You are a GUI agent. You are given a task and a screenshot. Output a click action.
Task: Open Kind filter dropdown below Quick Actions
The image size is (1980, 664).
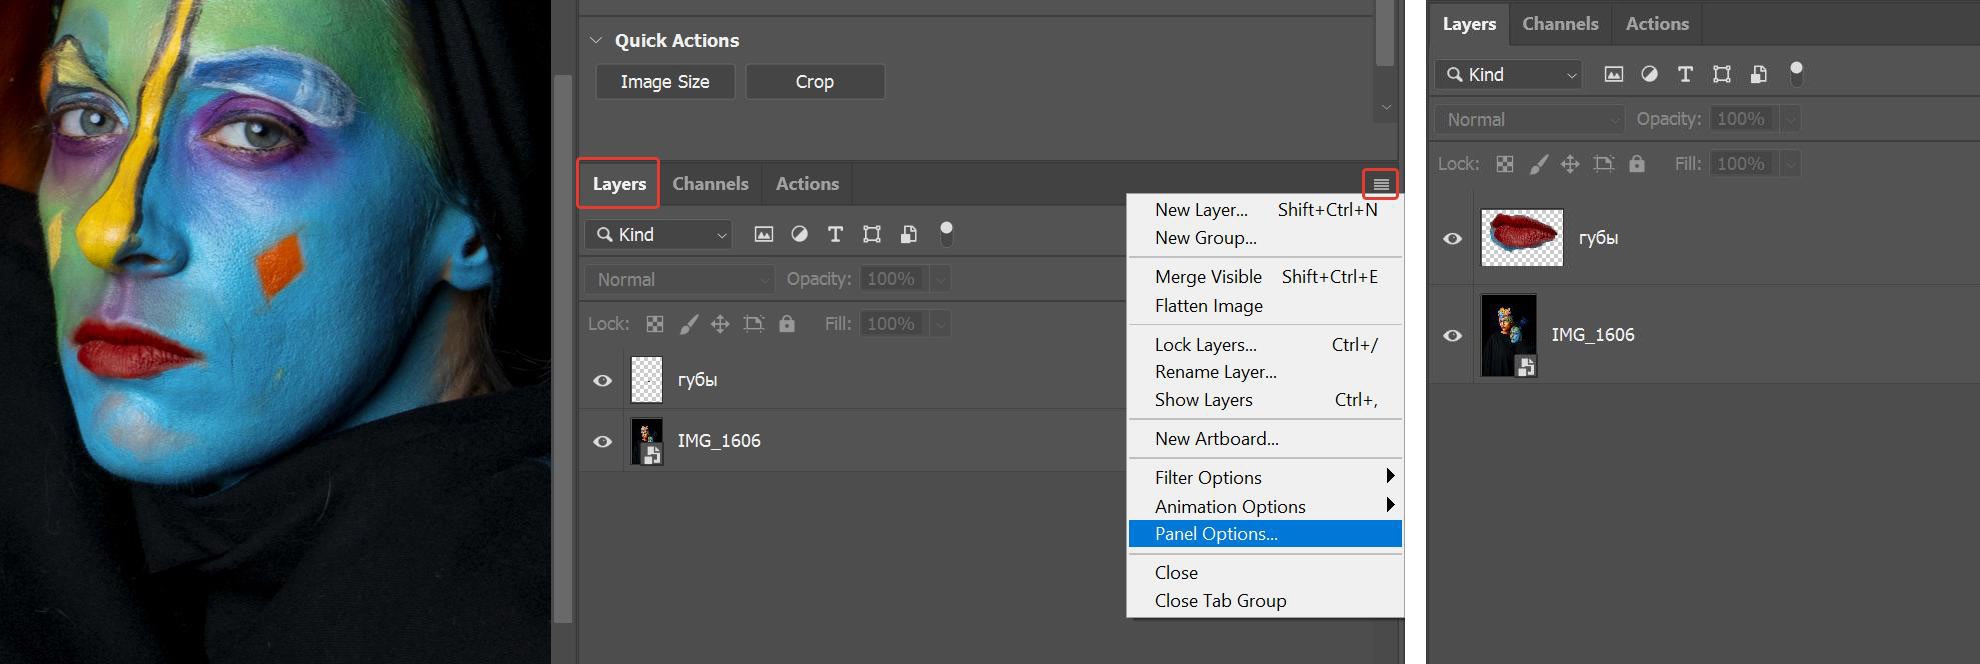658,234
